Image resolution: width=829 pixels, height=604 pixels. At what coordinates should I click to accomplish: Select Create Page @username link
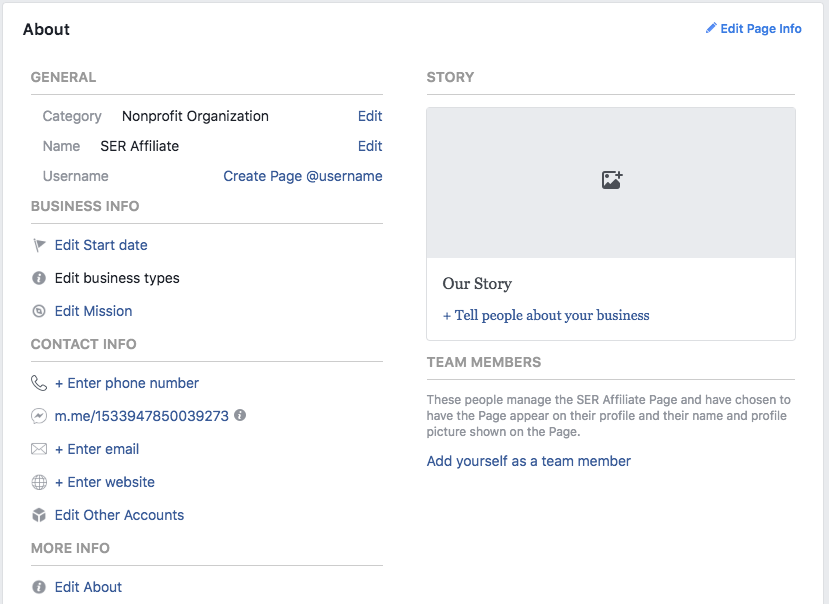click(x=302, y=176)
